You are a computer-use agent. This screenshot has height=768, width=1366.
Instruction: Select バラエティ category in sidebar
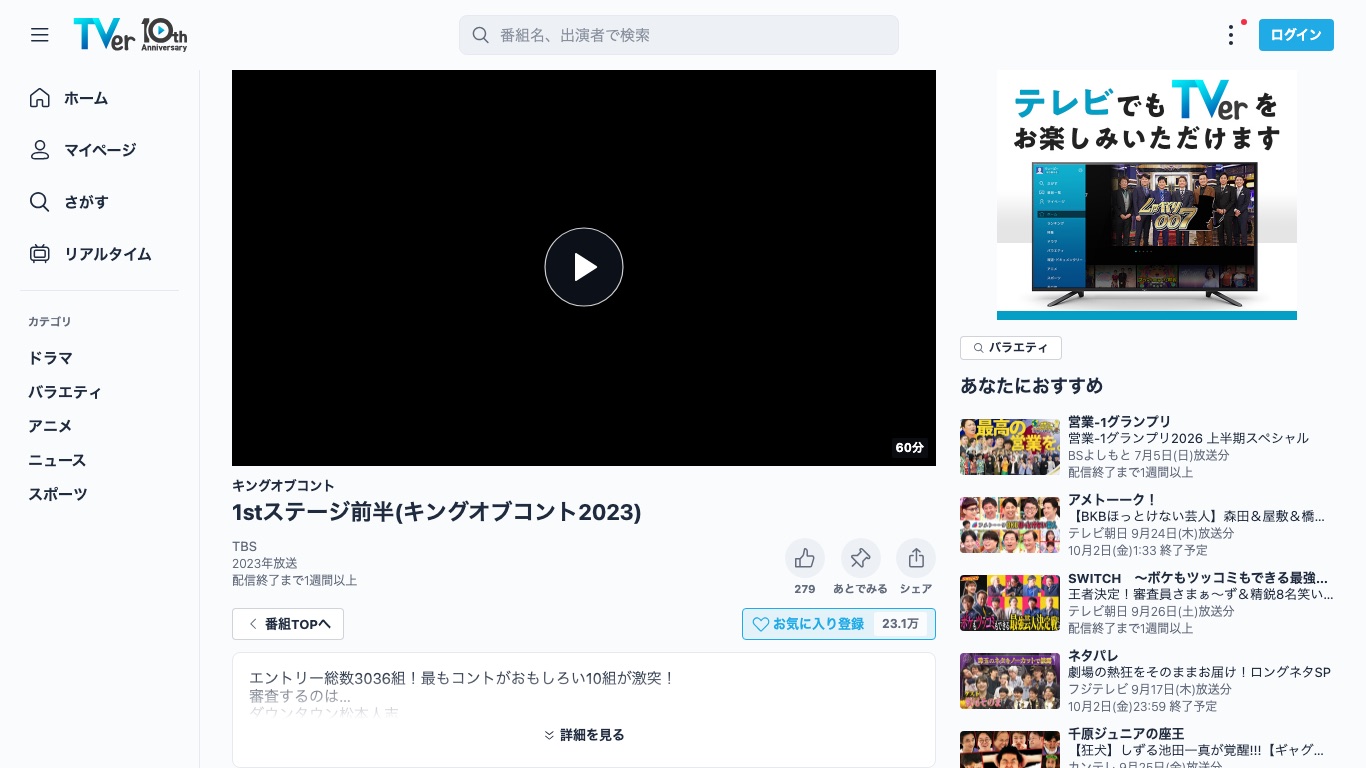pos(65,392)
